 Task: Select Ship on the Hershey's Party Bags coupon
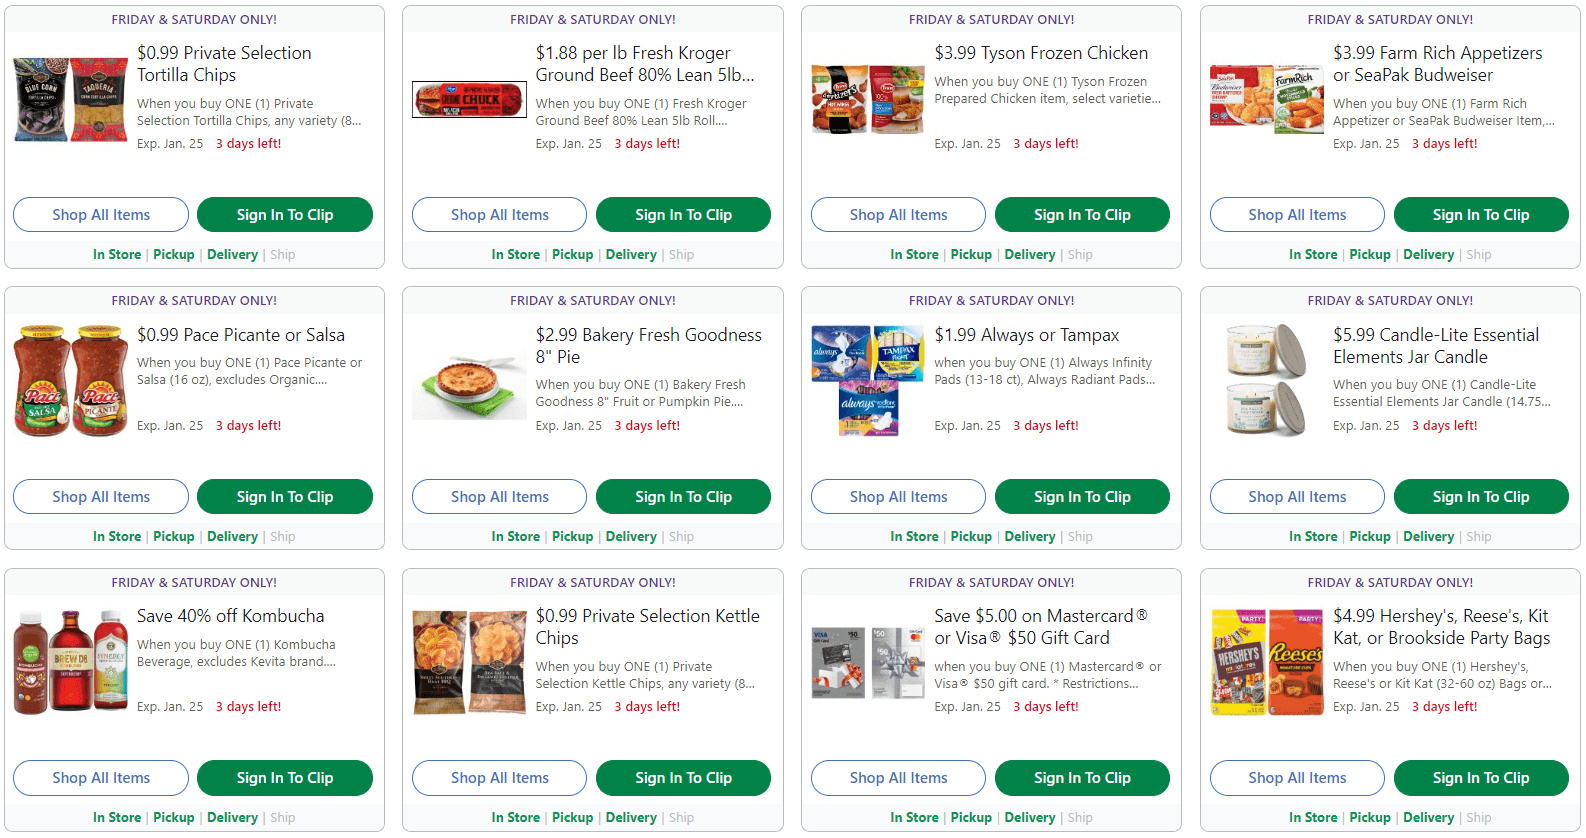[1478, 817]
